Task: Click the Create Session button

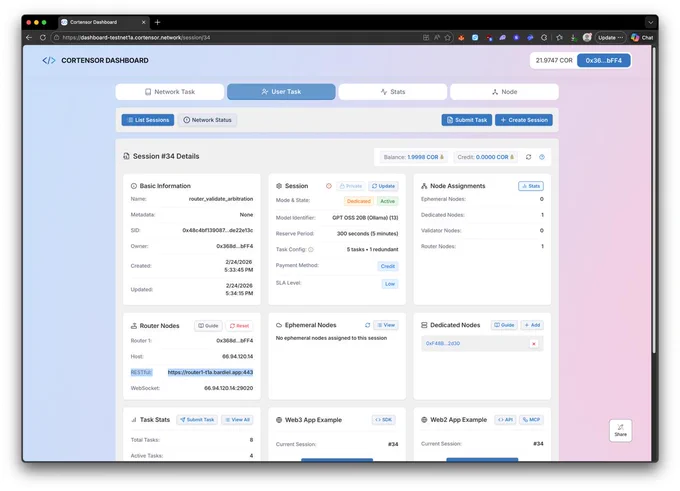Action: click(524, 120)
